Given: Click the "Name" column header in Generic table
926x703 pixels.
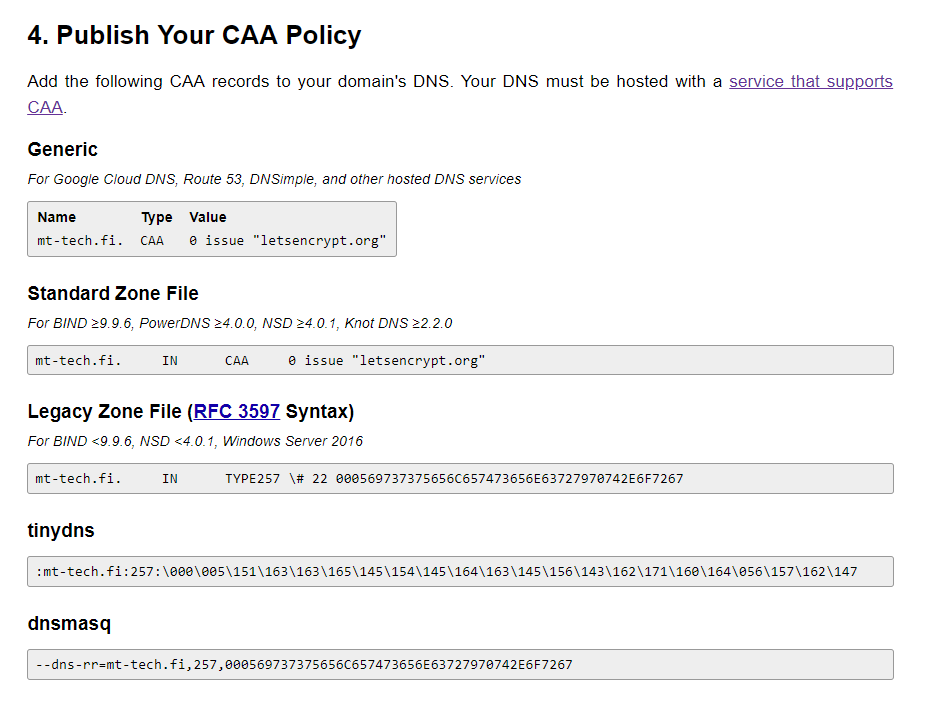Looking at the screenshot, I should tap(57, 217).
